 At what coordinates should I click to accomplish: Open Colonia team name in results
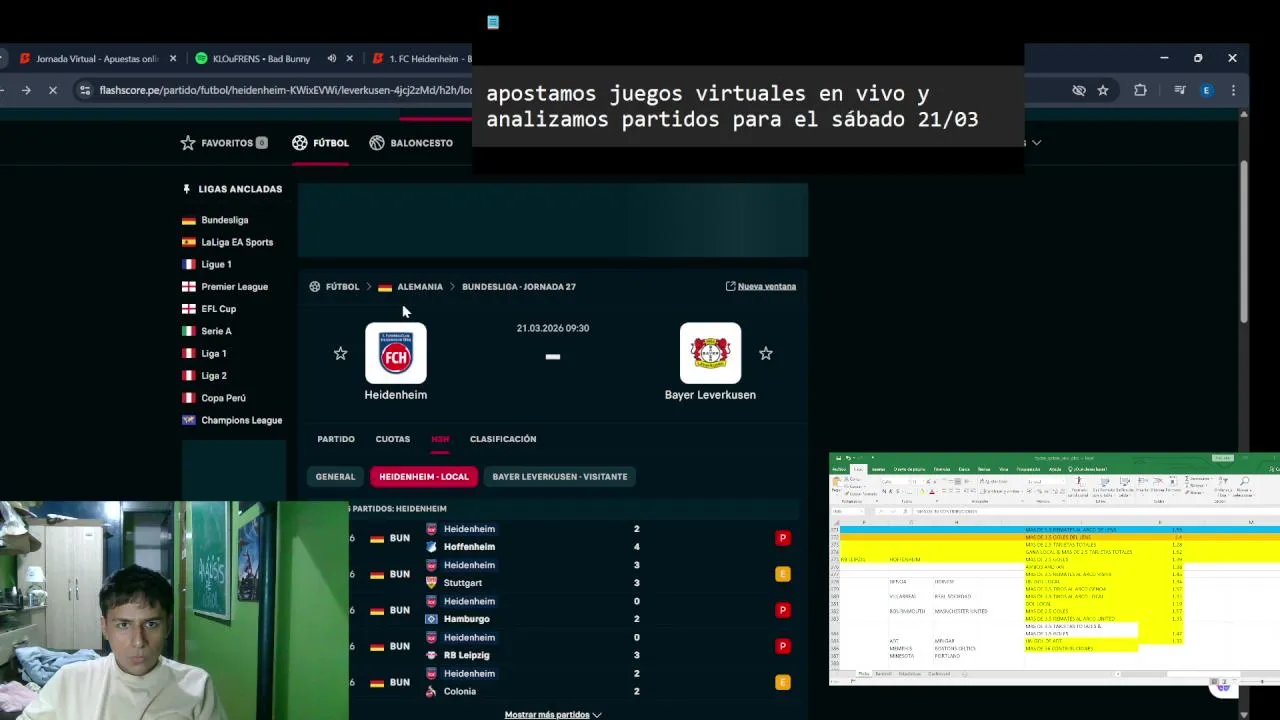pyautogui.click(x=460, y=691)
